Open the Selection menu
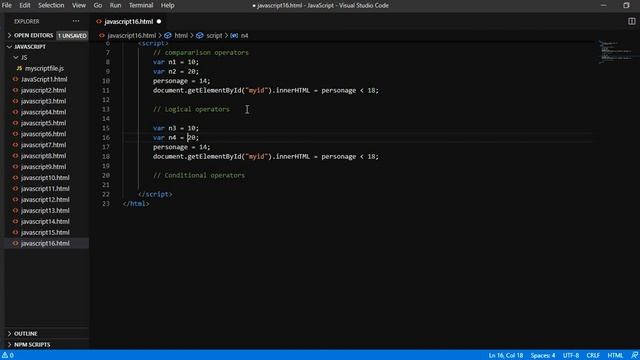This screenshot has height=360, width=640. [x=51, y=5]
